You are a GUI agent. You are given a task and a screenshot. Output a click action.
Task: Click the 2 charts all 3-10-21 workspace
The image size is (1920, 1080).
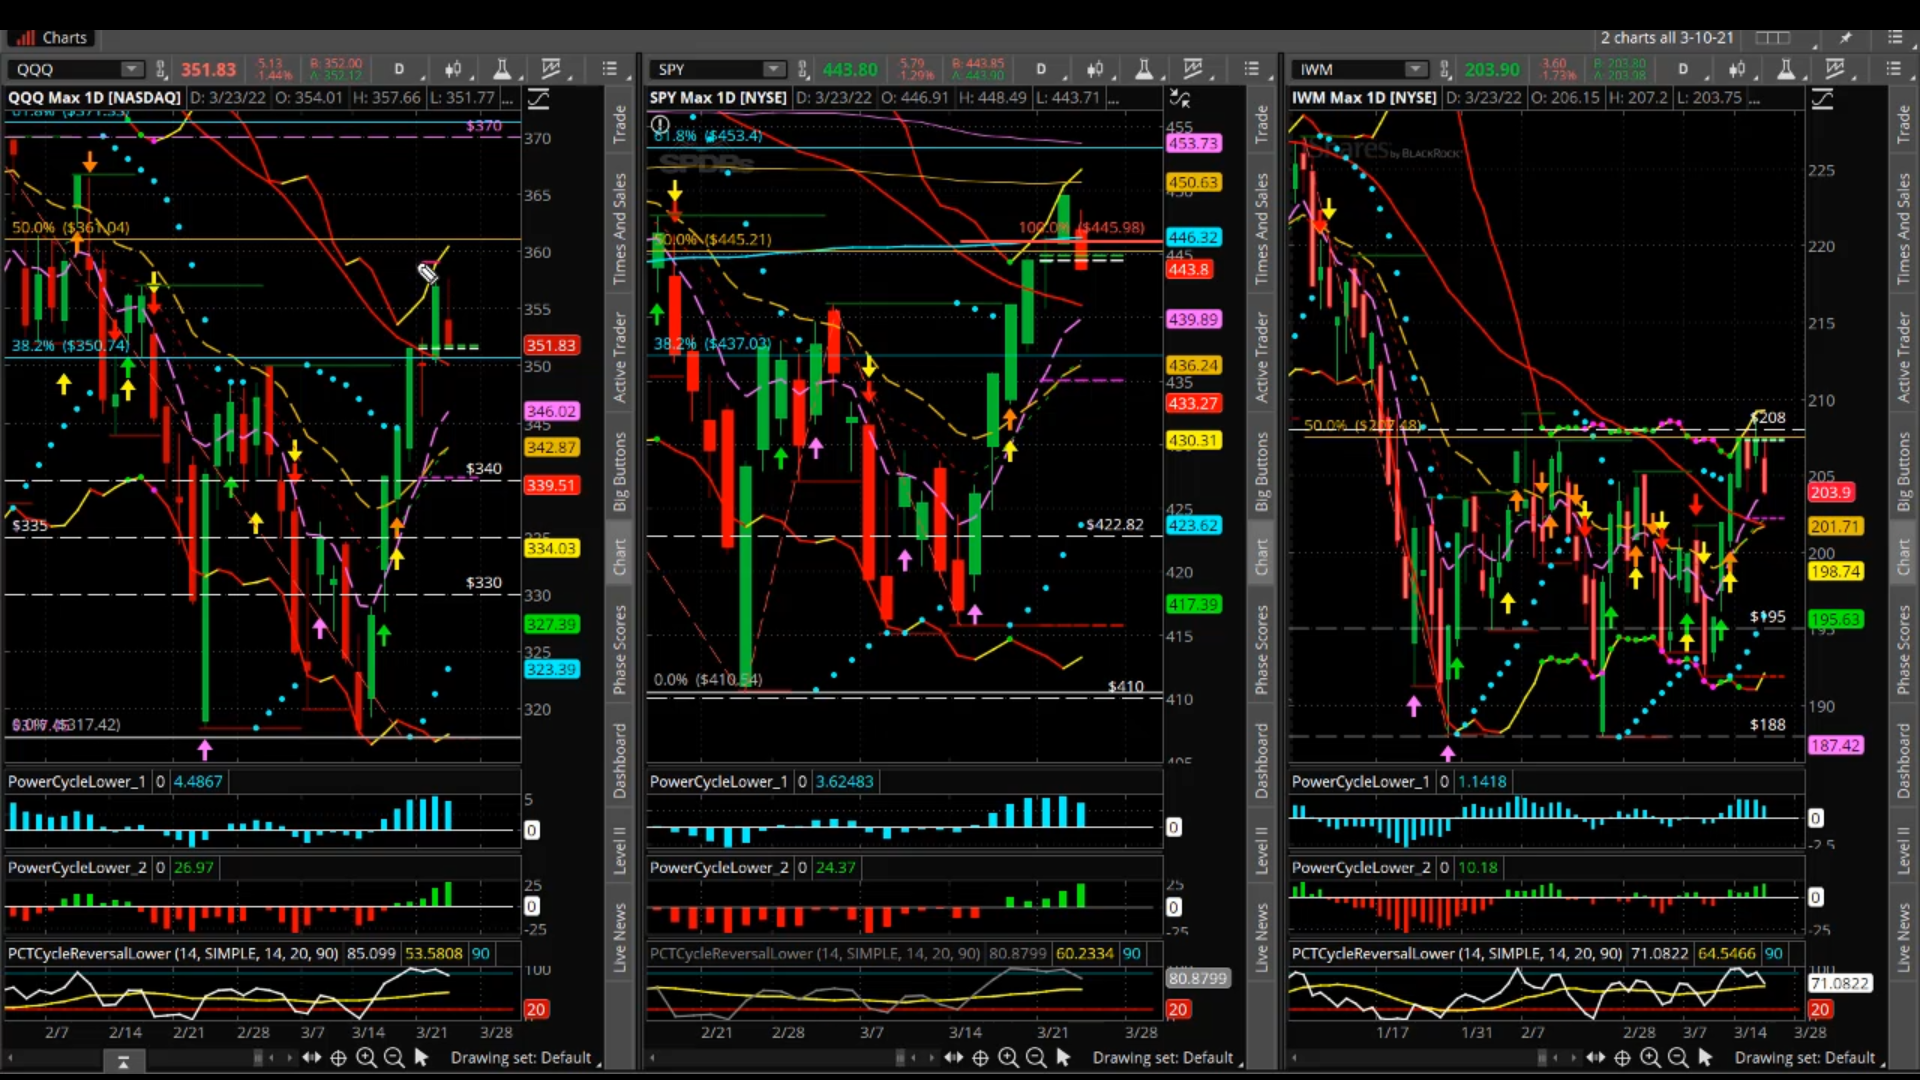tap(1667, 37)
